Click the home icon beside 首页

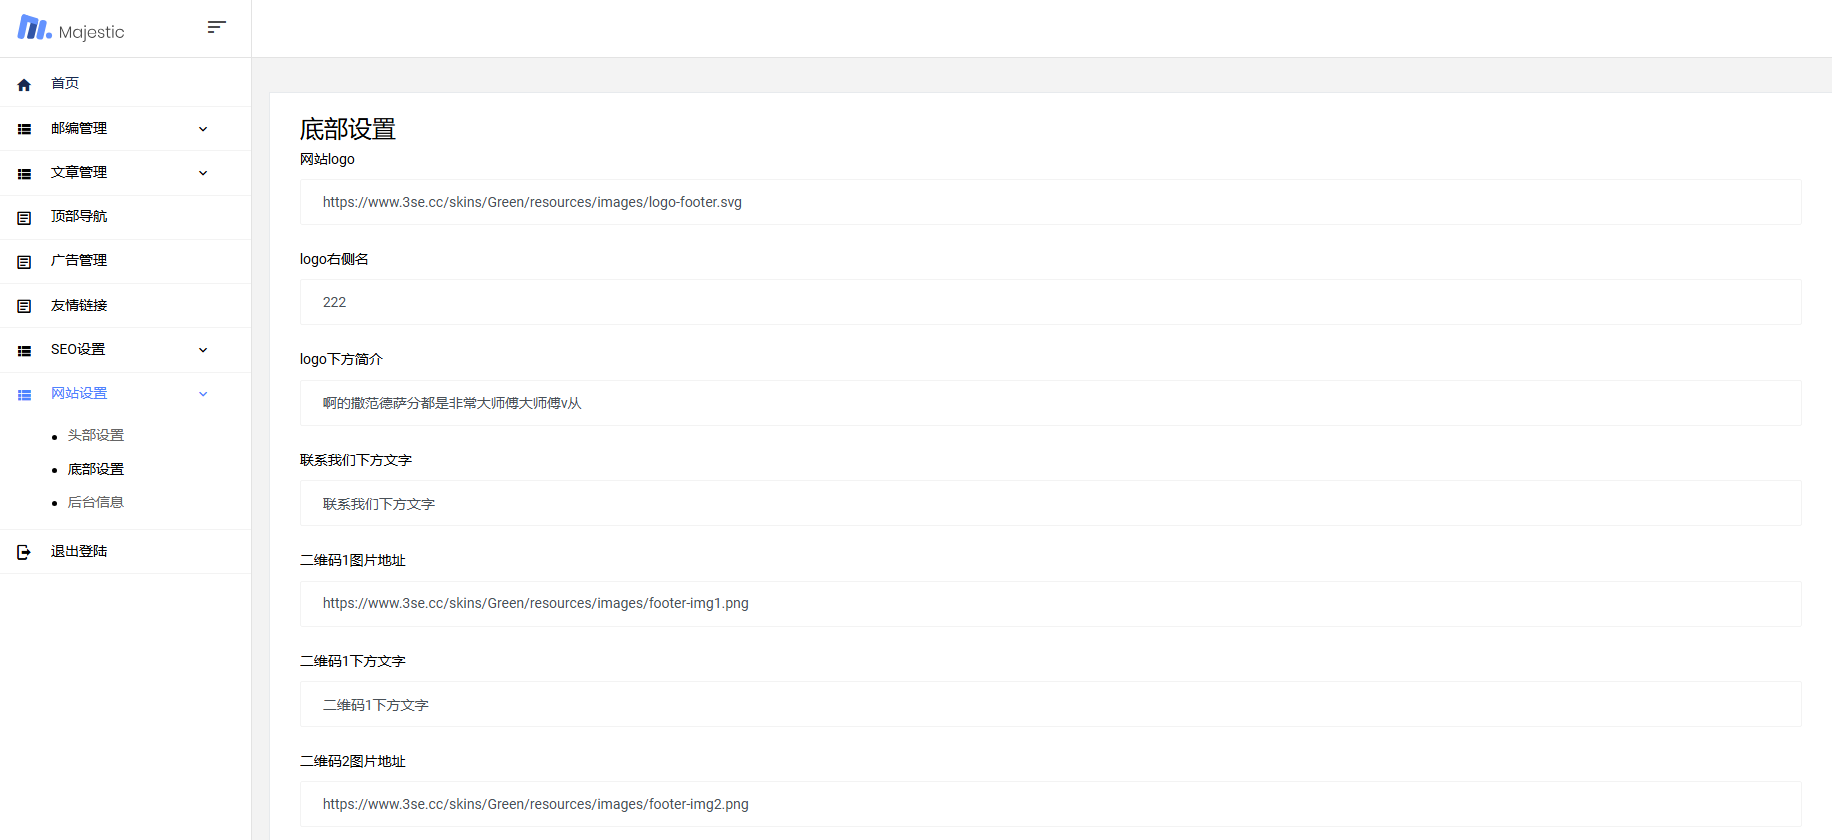(x=24, y=85)
